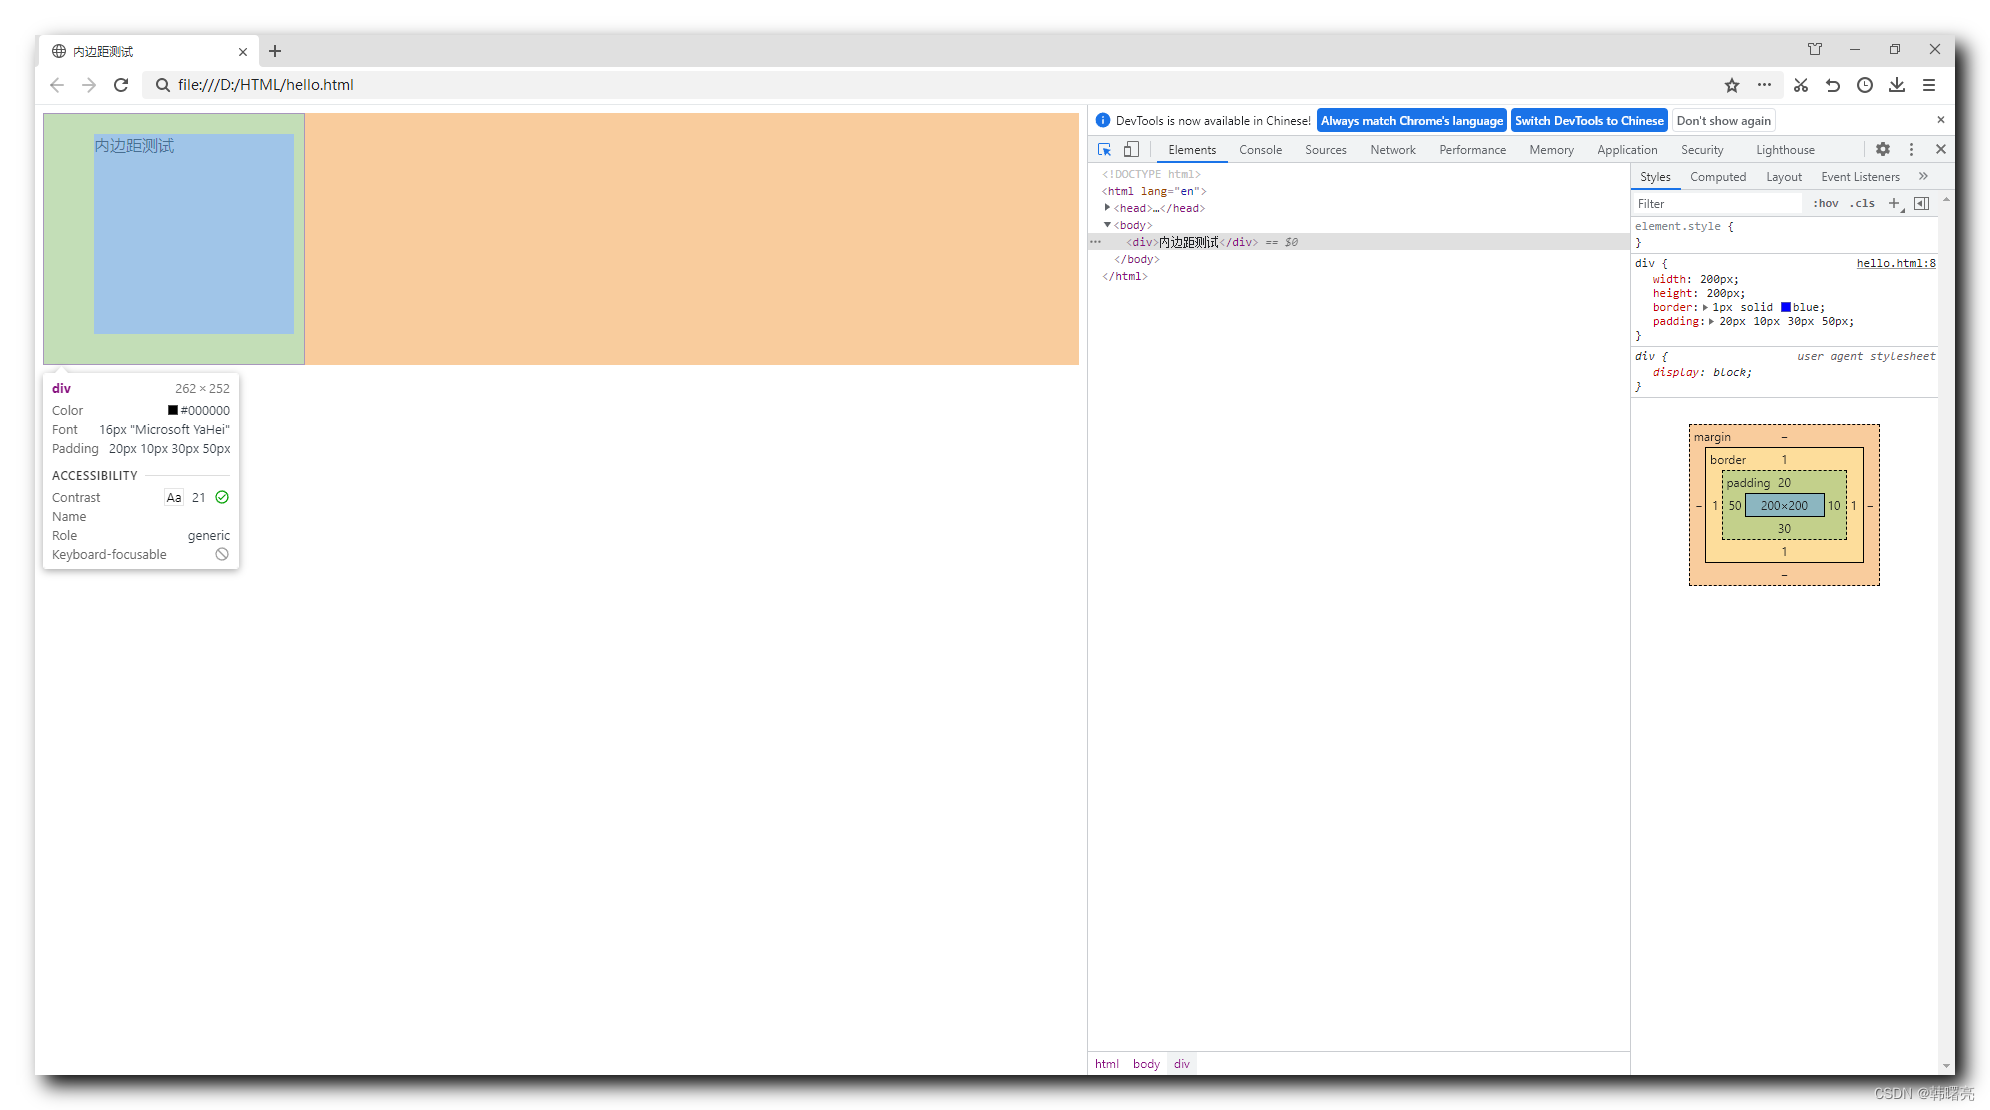Expand the head tree node
This screenshot has width=1990, height=1110.
[x=1110, y=208]
